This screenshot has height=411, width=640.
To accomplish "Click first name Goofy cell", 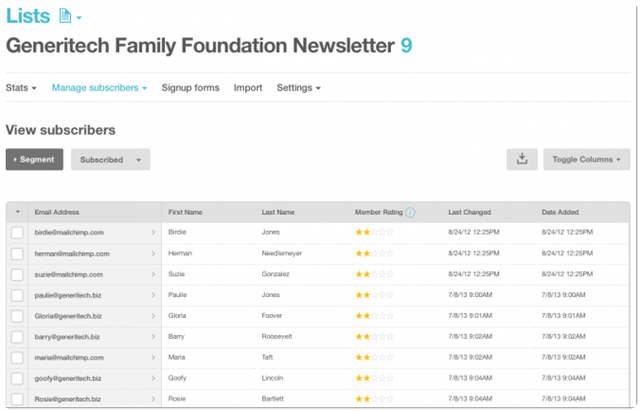I will click(x=177, y=378).
